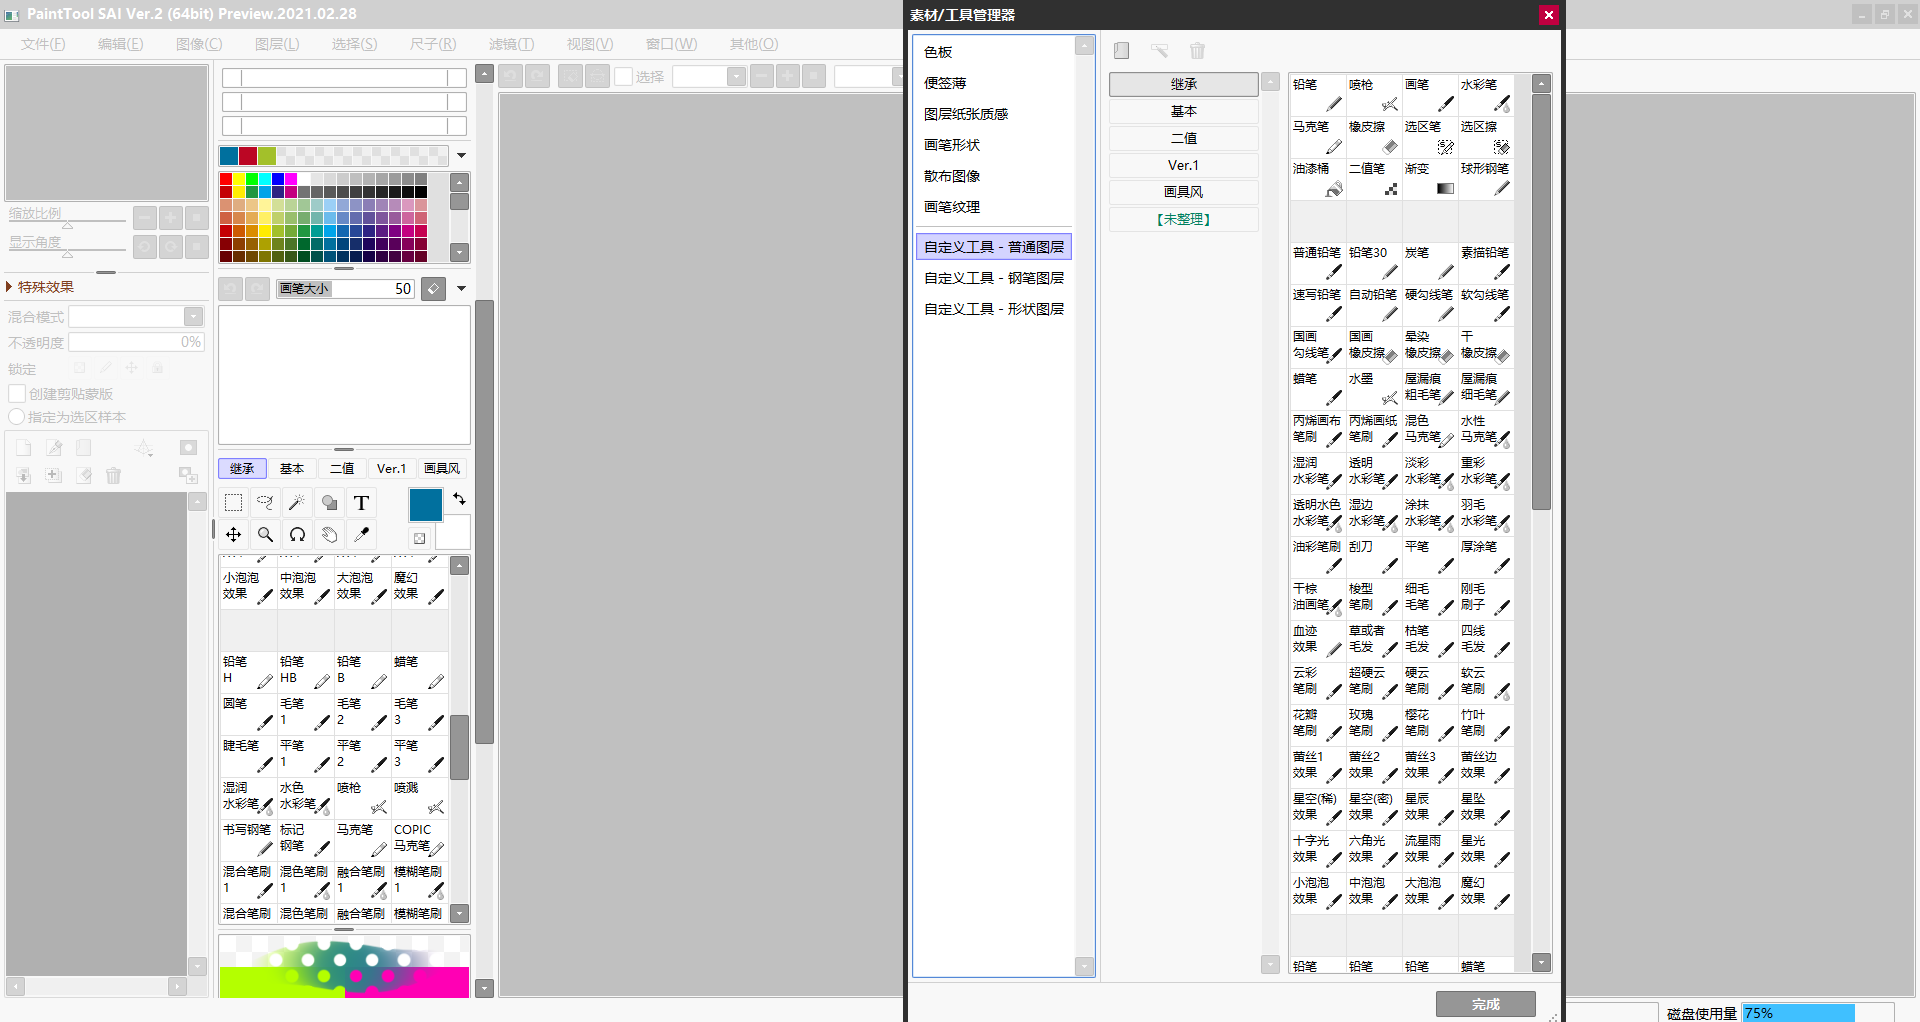
Task: Swap foreground and background colors
Action: (x=459, y=498)
